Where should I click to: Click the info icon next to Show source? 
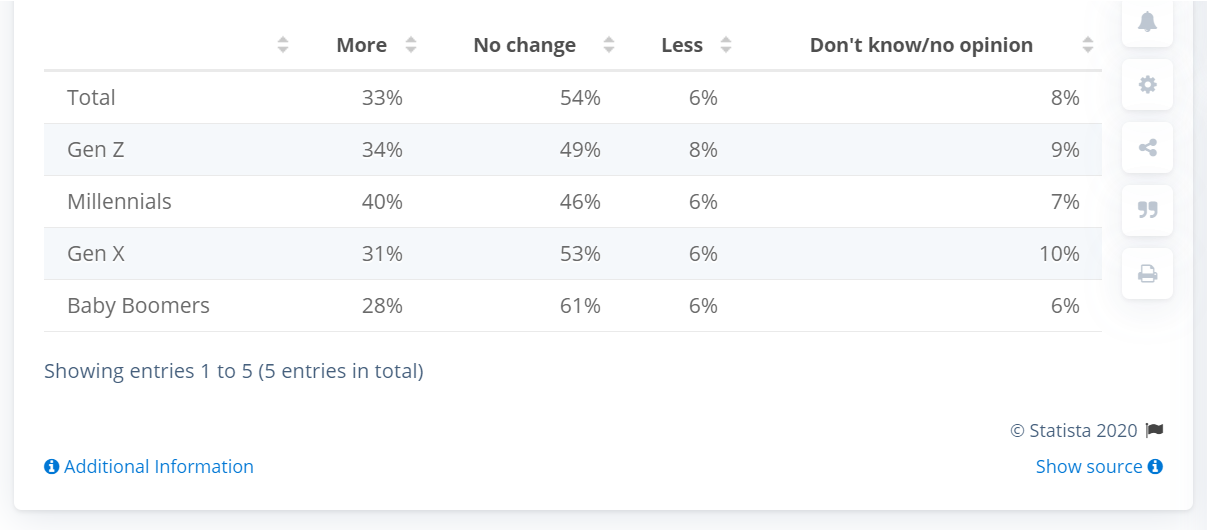click(x=1155, y=467)
